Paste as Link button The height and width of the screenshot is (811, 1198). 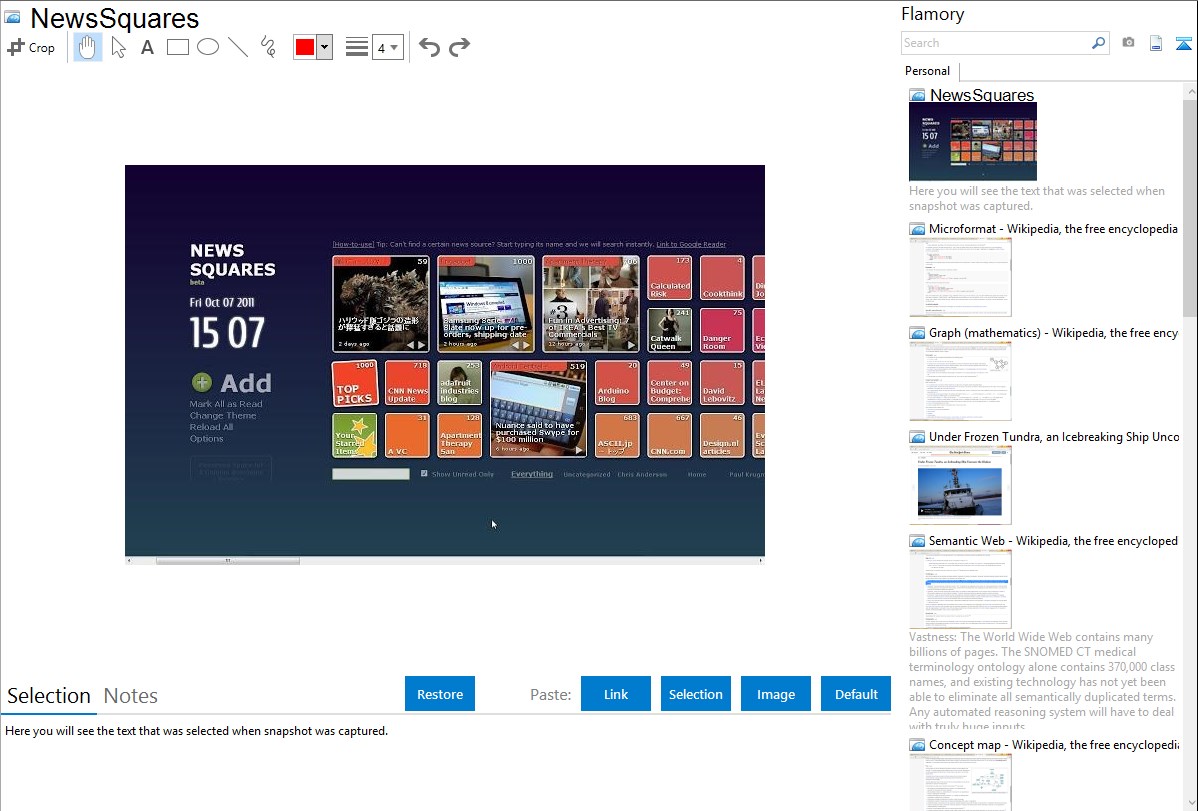[x=616, y=694]
